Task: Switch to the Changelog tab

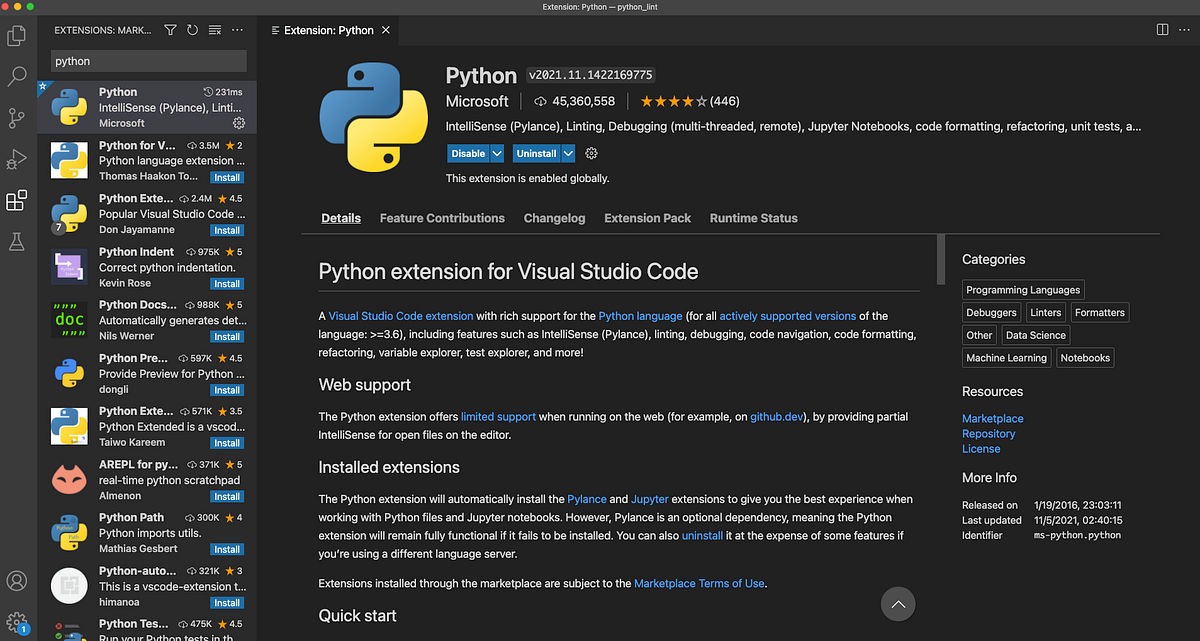Action: [554, 218]
